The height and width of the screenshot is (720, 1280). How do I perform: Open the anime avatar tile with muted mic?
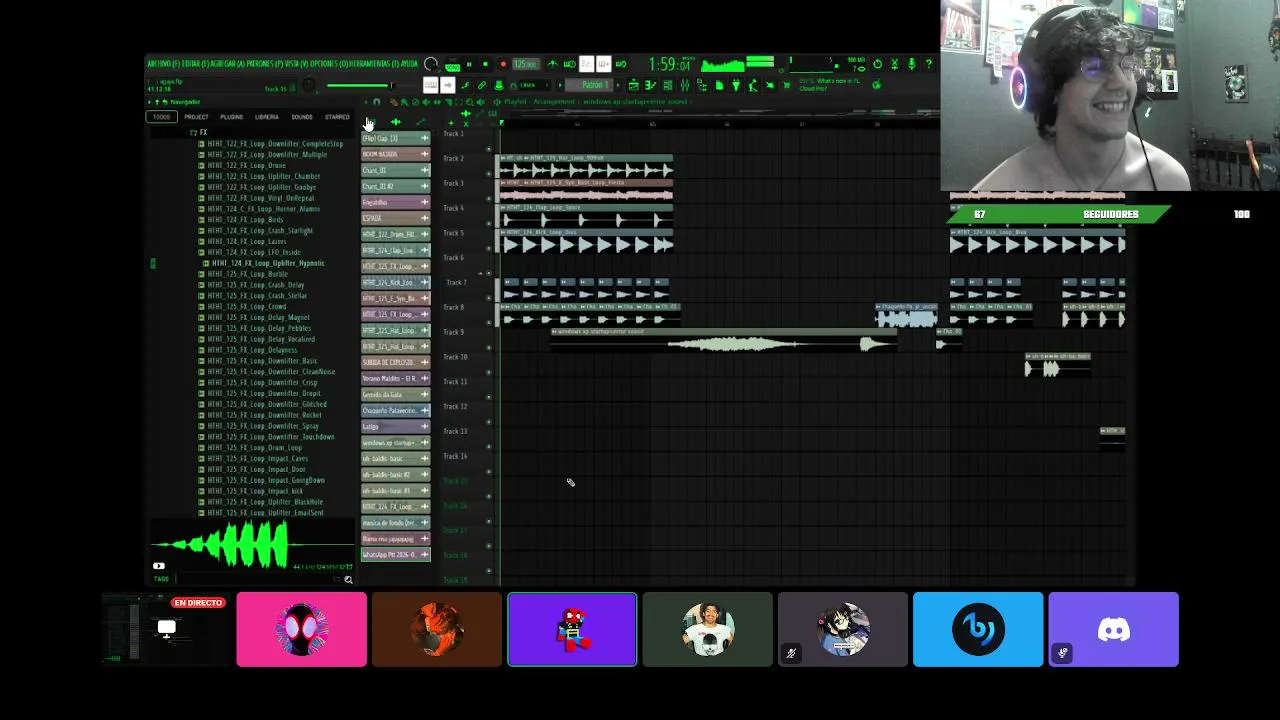[x=843, y=629]
